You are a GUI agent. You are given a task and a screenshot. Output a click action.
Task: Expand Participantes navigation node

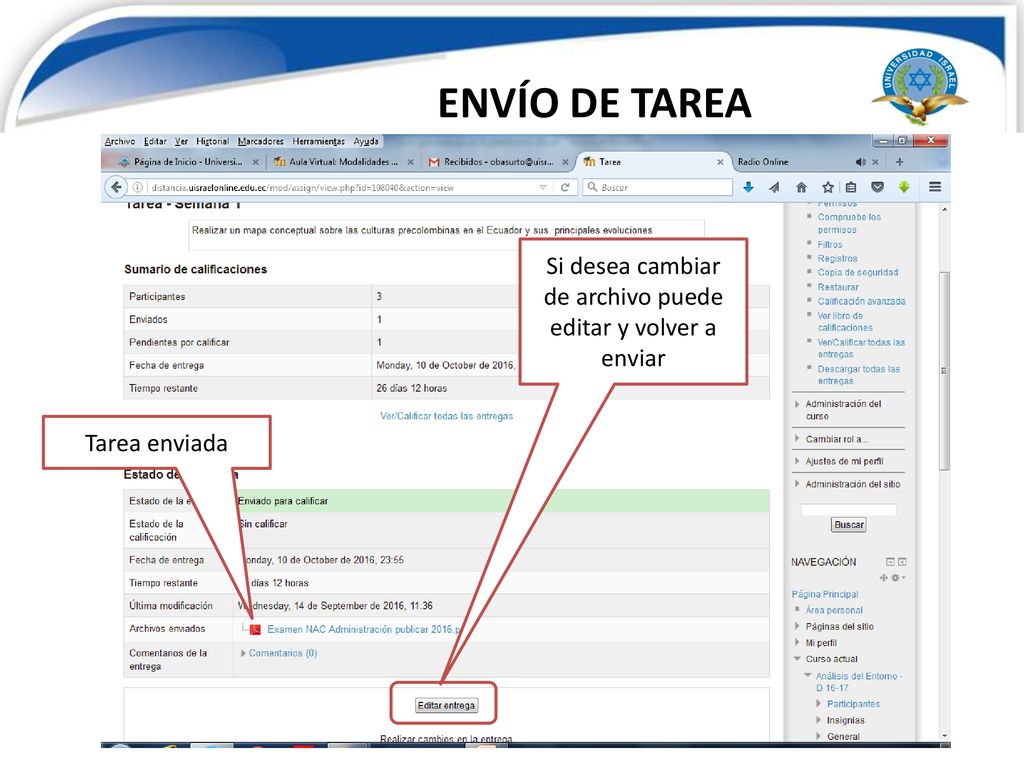[x=819, y=704]
